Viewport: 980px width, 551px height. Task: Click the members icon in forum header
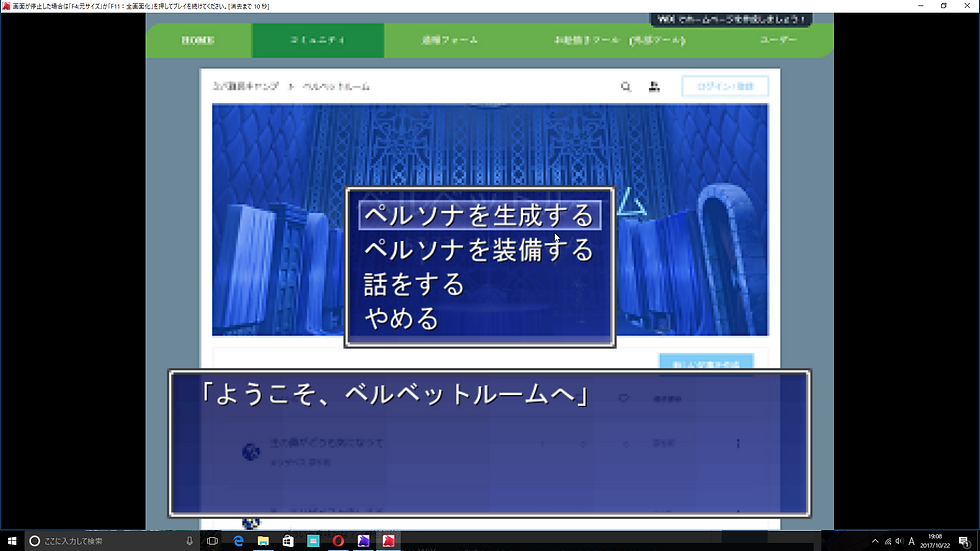coord(654,87)
